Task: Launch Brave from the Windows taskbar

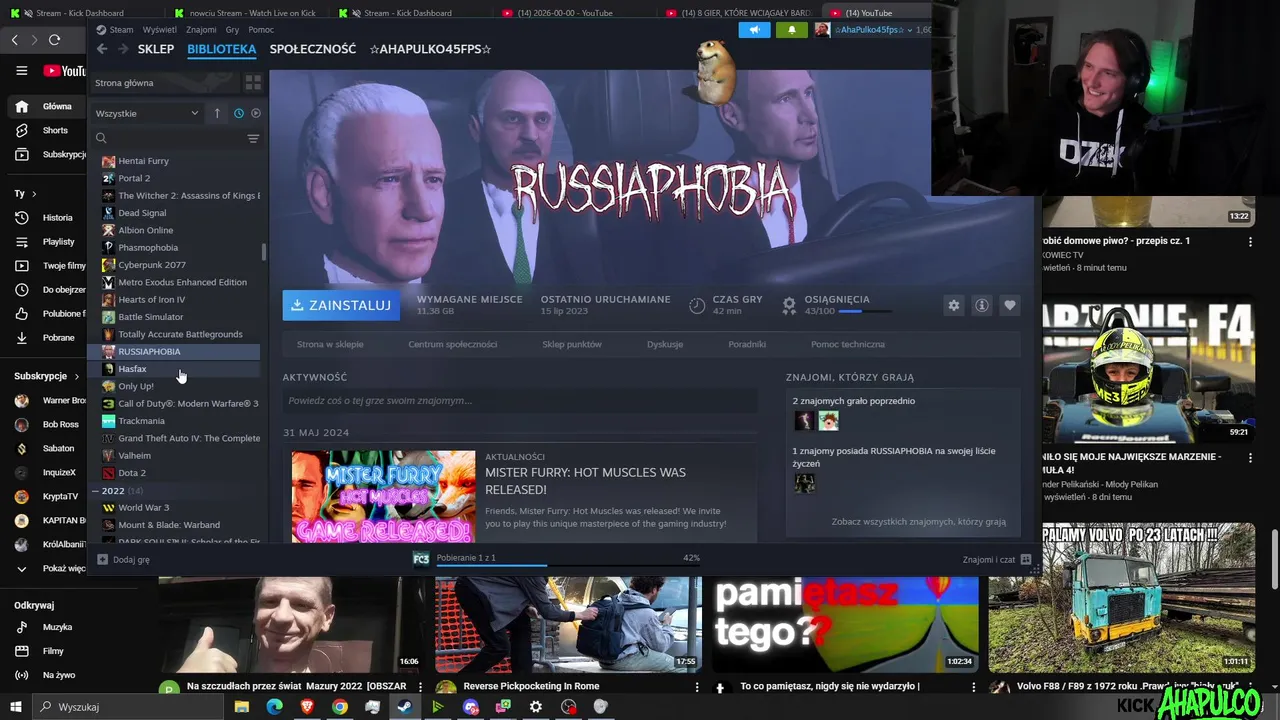Action: click(307, 706)
